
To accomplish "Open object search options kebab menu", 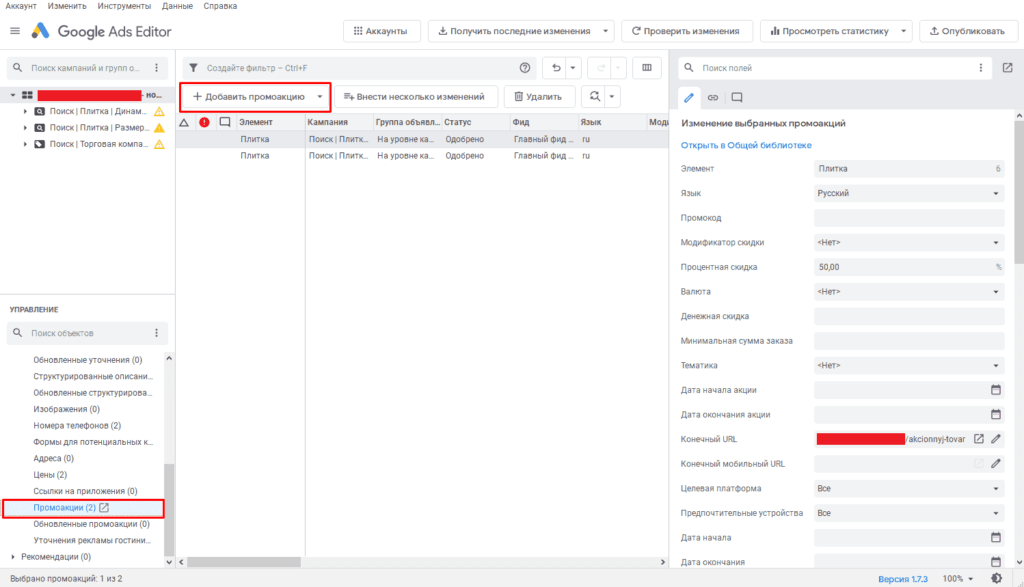I will [x=156, y=333].
